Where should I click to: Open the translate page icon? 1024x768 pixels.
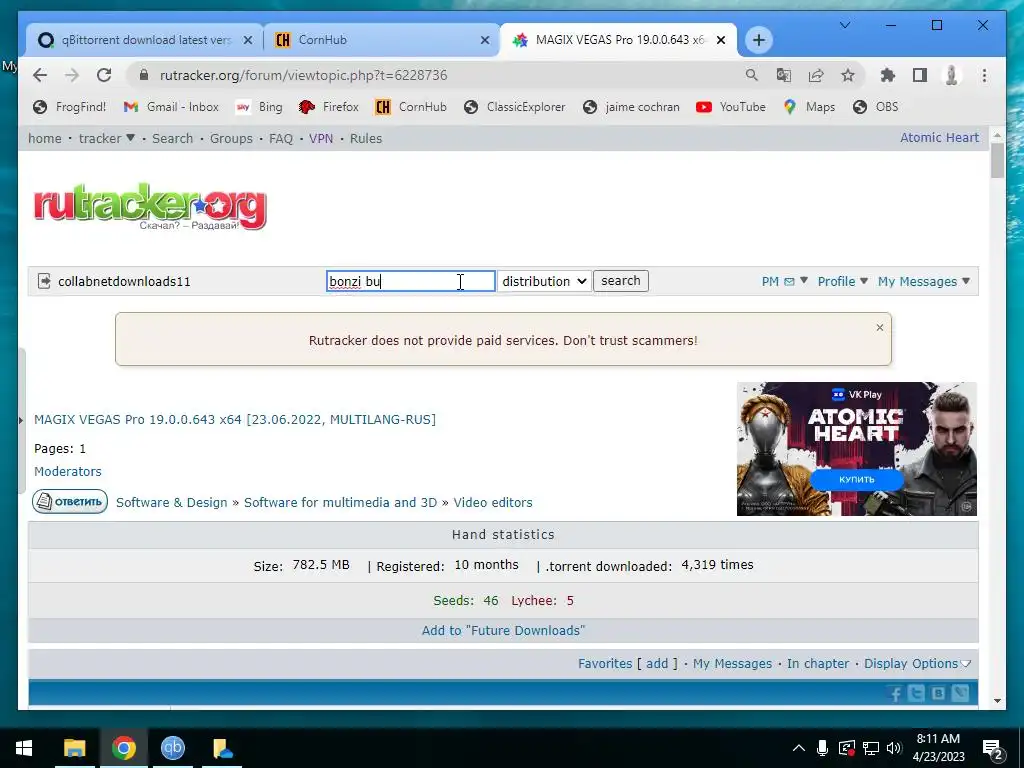(784, 75)
